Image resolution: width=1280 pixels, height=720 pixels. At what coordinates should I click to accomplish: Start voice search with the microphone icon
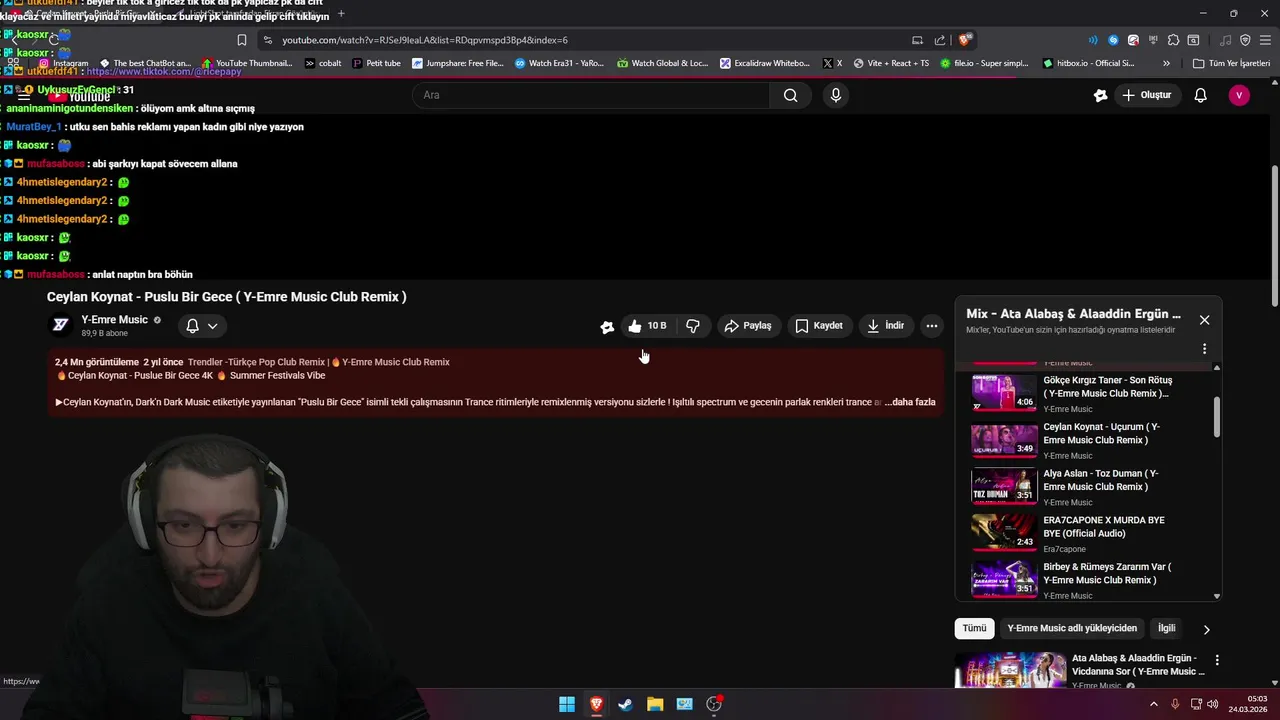pyautogui.click(x=836, y=95)
